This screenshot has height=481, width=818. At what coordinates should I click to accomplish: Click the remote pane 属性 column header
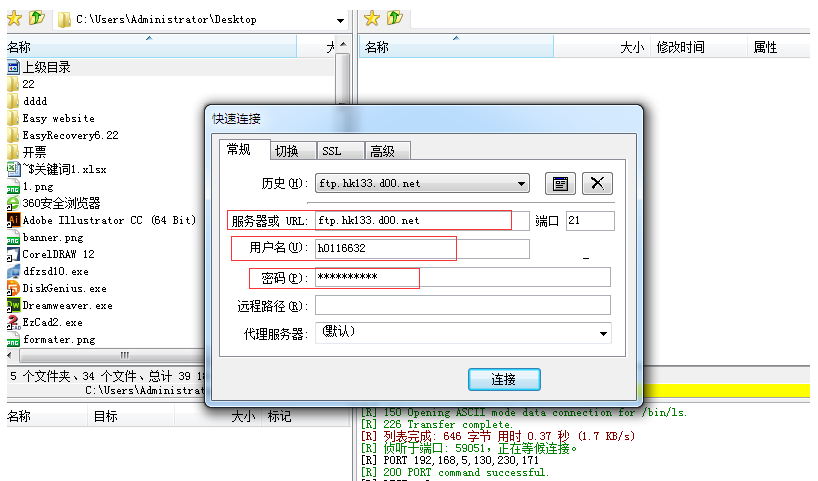pos(778,47)
